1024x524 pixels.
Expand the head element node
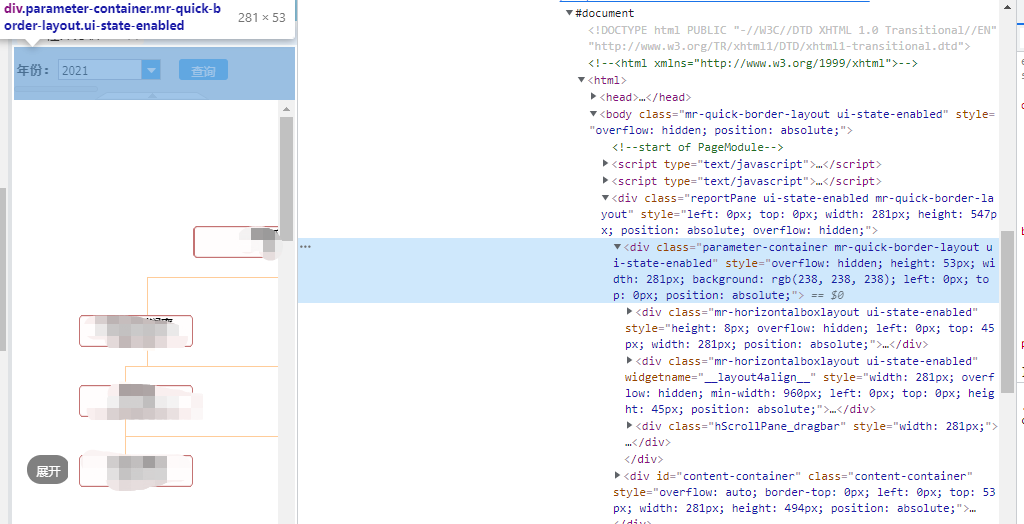pos(594,97)
